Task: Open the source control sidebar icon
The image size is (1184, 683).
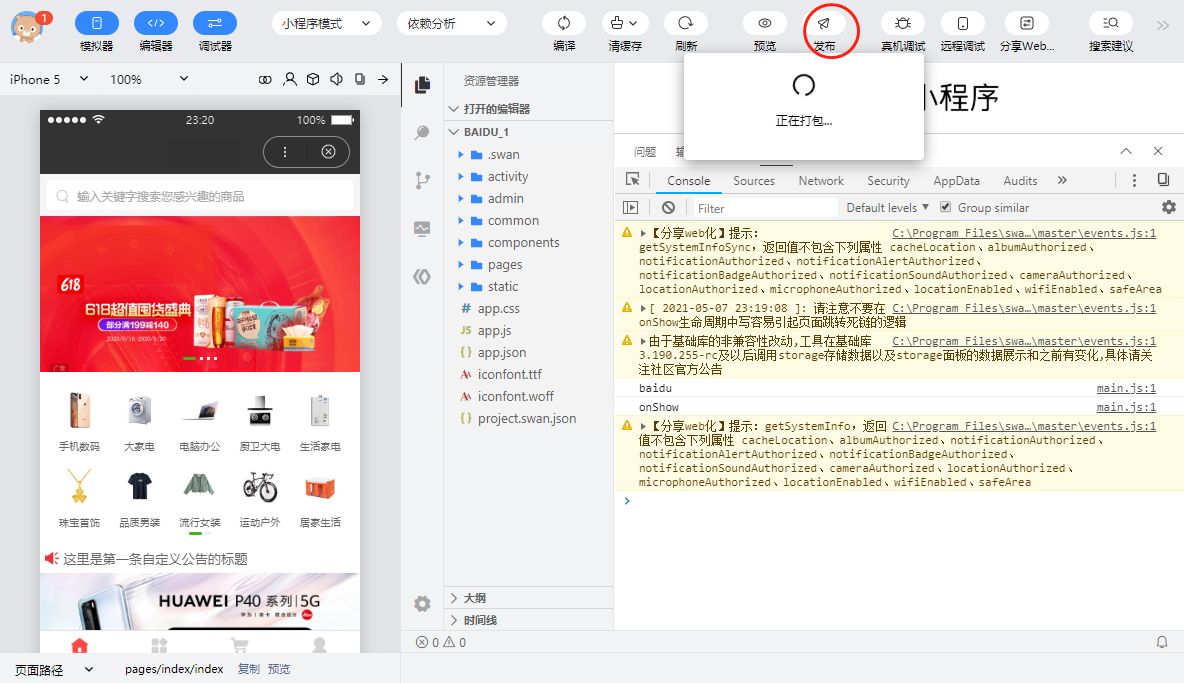Action: pyautogui.click(x=422, y=181)
